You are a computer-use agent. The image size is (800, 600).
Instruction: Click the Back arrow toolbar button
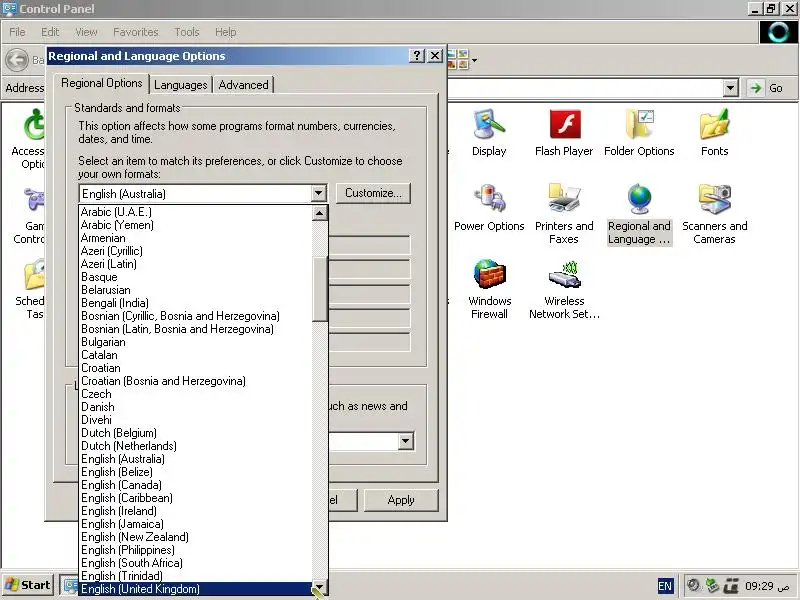point(17,60)
